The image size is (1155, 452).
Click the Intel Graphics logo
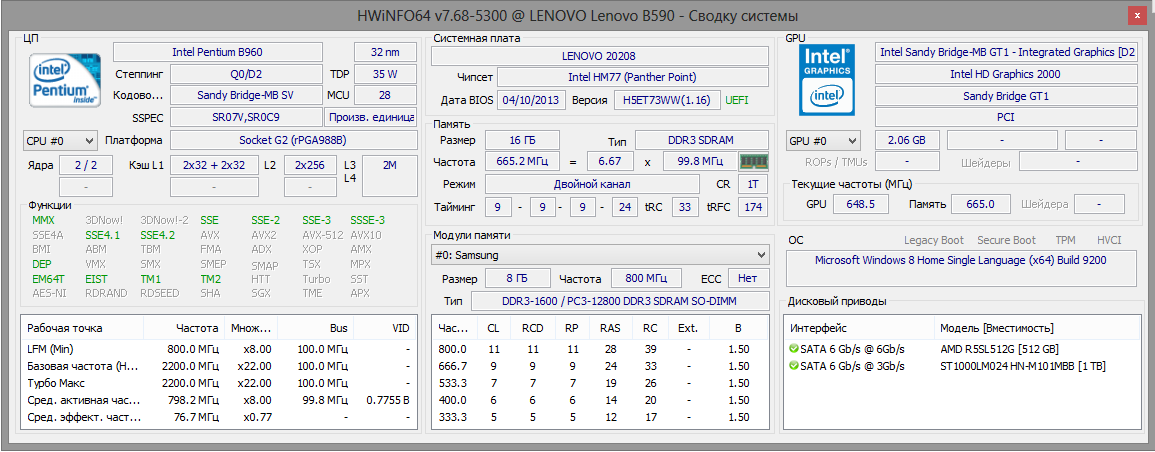[x=826, y=78]
